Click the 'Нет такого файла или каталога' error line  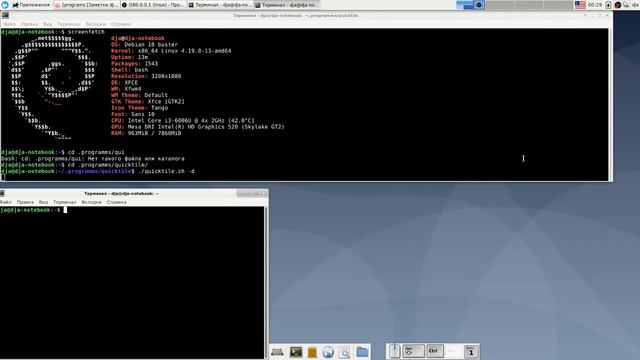[136, 159]
